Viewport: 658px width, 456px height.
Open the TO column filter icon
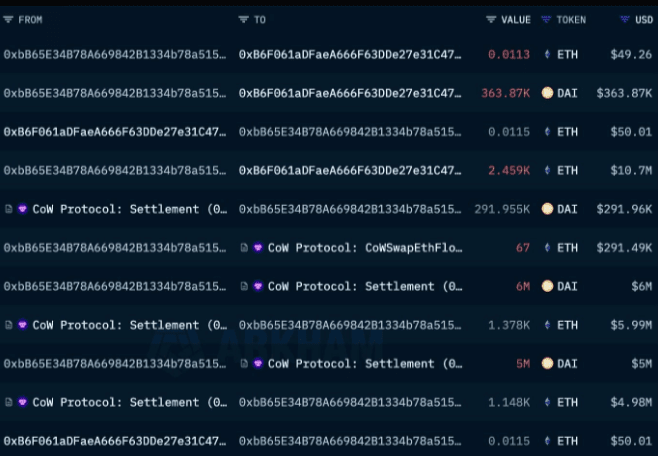pos(243,20)
